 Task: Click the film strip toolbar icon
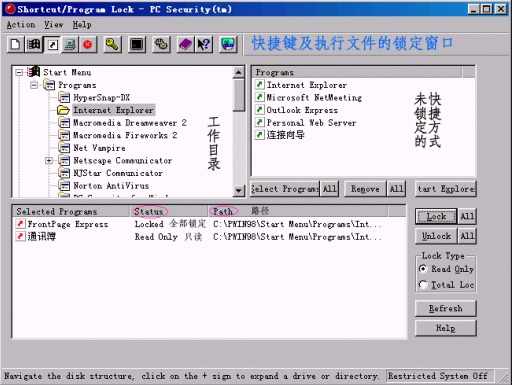point(33,44)
